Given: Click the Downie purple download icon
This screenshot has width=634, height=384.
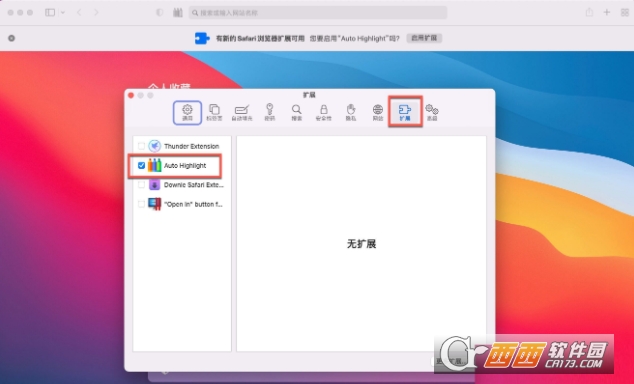Looking at the screenshot, I should [154, 185].
